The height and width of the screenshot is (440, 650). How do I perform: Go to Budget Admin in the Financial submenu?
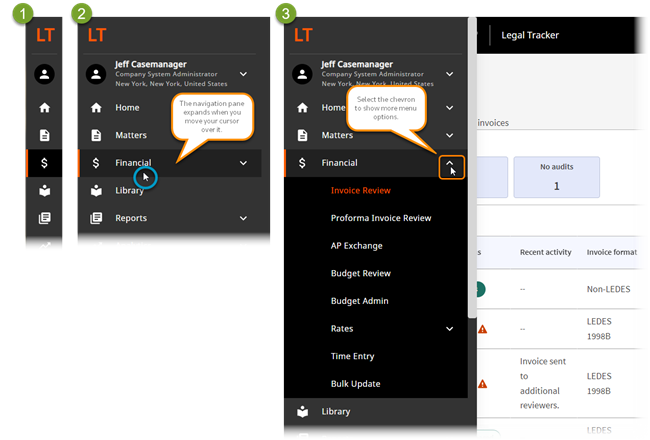[x=359, y=300]
